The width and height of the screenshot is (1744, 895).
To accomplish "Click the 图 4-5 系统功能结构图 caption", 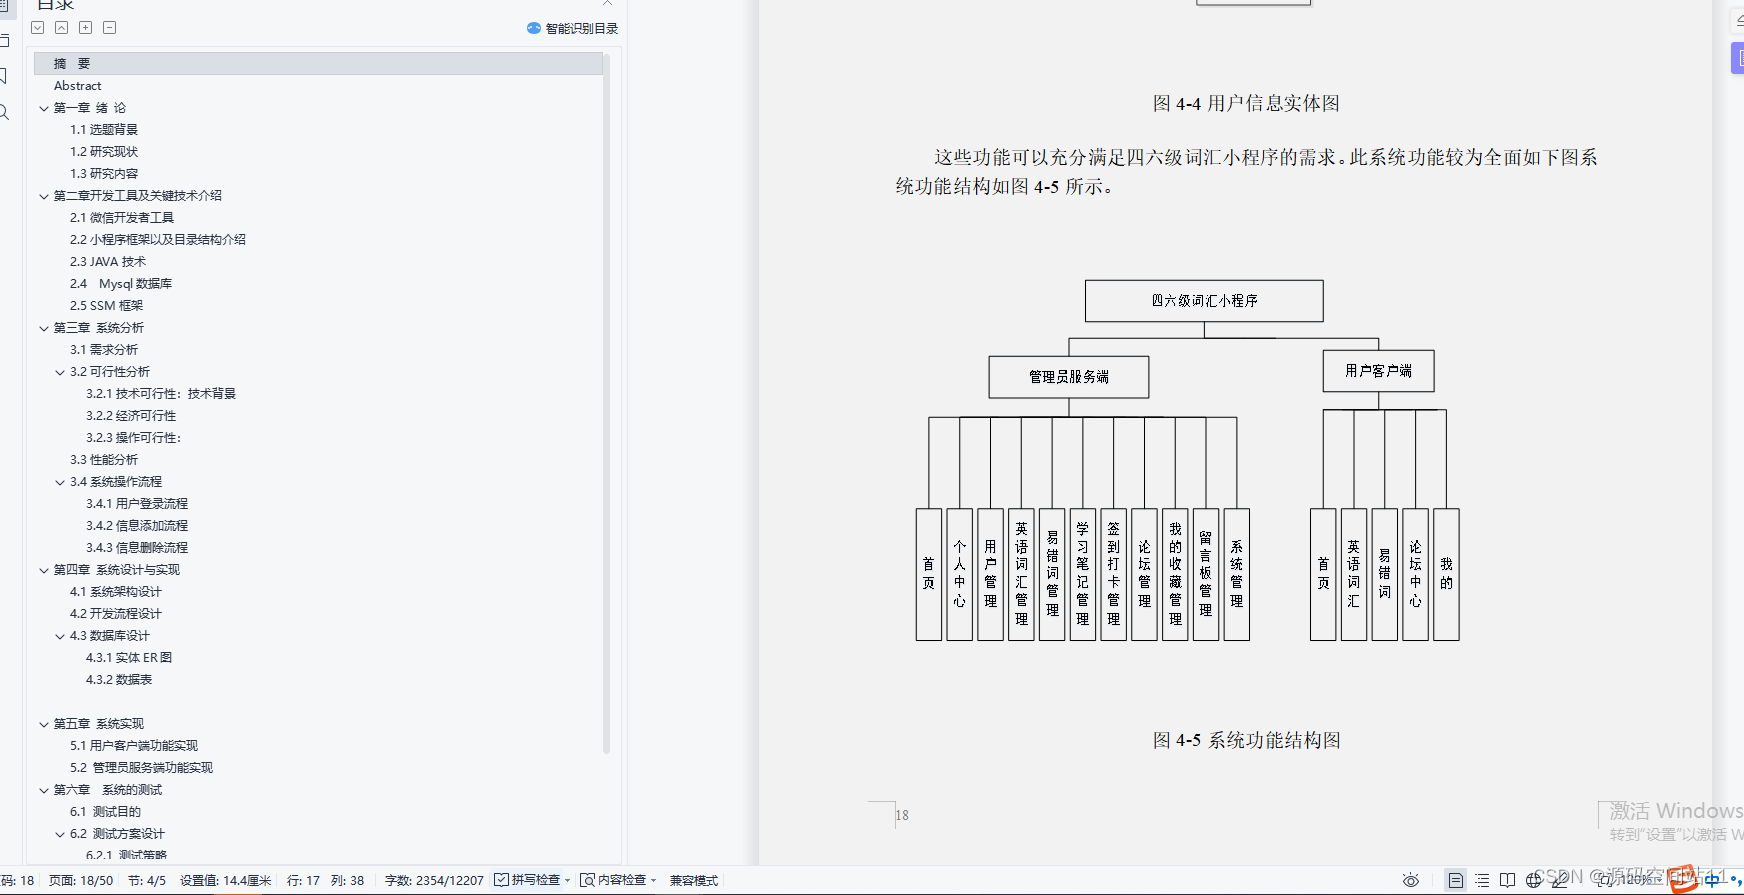I will (x=1246, y=740).
